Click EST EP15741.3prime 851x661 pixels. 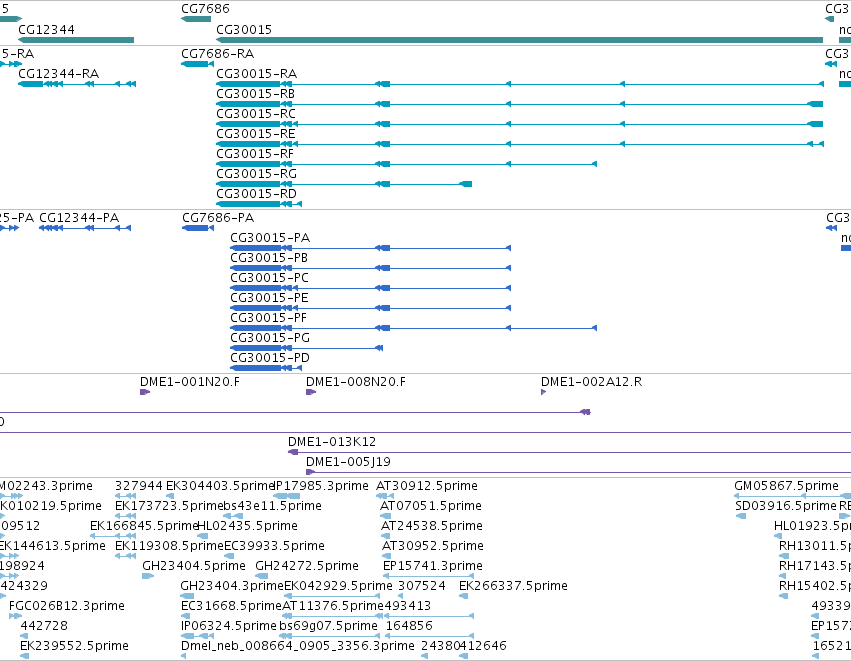pos(433,566)
